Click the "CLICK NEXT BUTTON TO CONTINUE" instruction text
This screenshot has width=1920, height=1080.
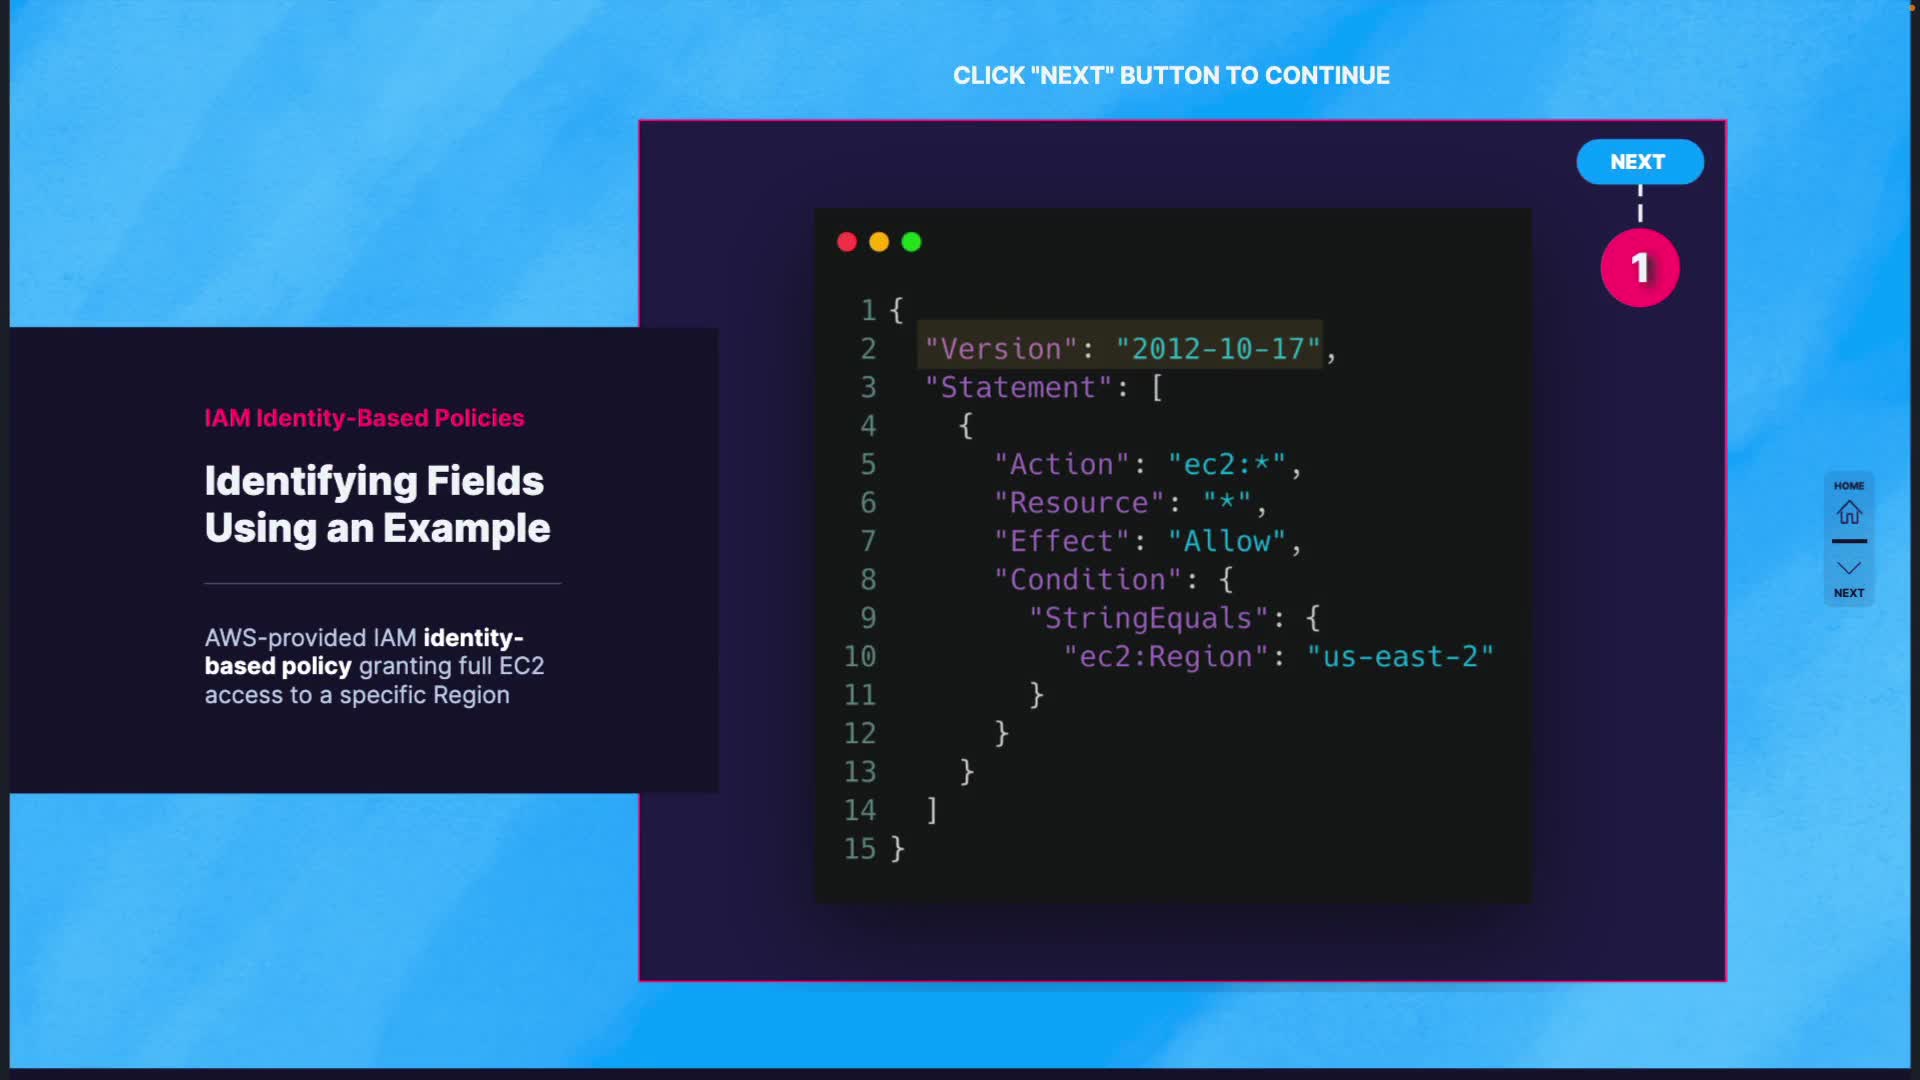click(1170, 76)
